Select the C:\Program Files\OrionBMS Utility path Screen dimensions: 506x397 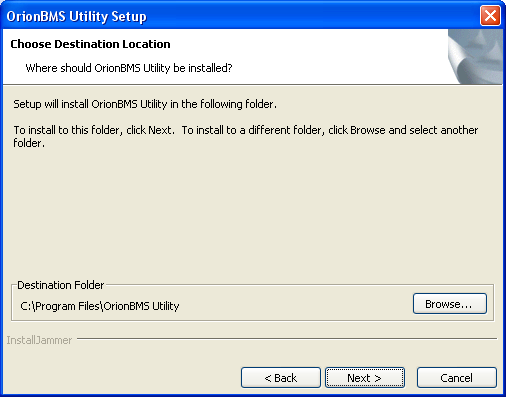click(100, 306)
